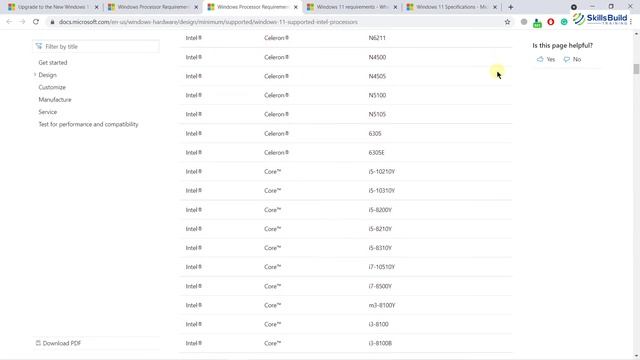
Task: Select the N4500 model cell
Action: (x=377, y=57)
